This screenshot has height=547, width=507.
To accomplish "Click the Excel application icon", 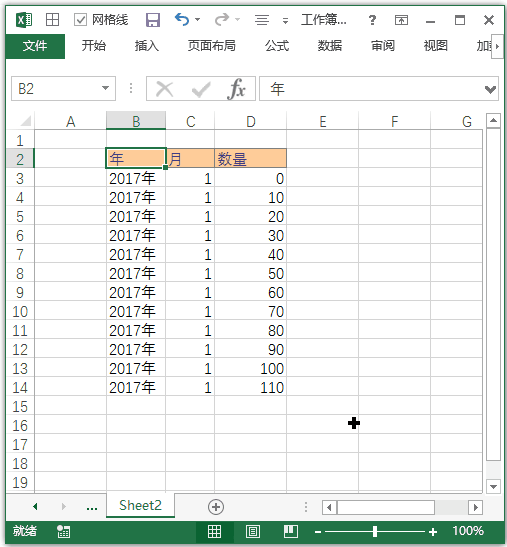I will (x=24, y=20).
